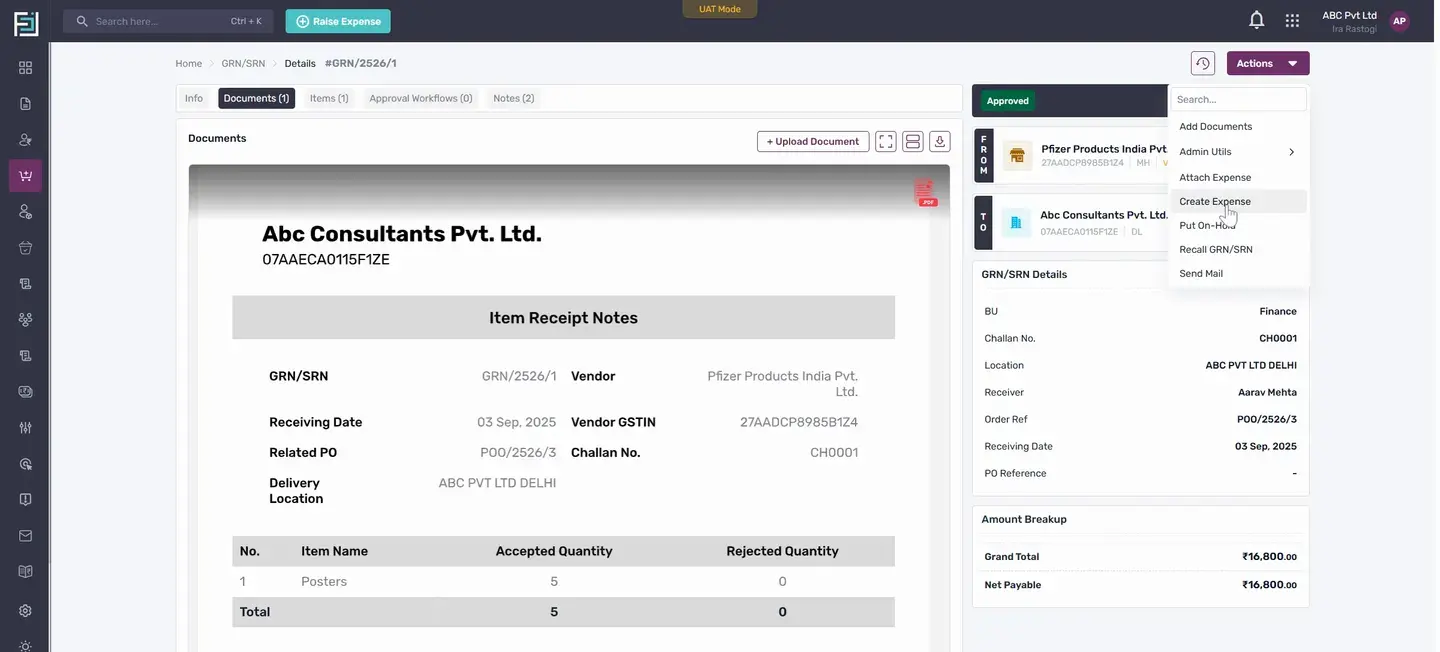Open the envelope mail icon in sidebar
Screen dimensions: 1440x652
click(x=25, y=536)
